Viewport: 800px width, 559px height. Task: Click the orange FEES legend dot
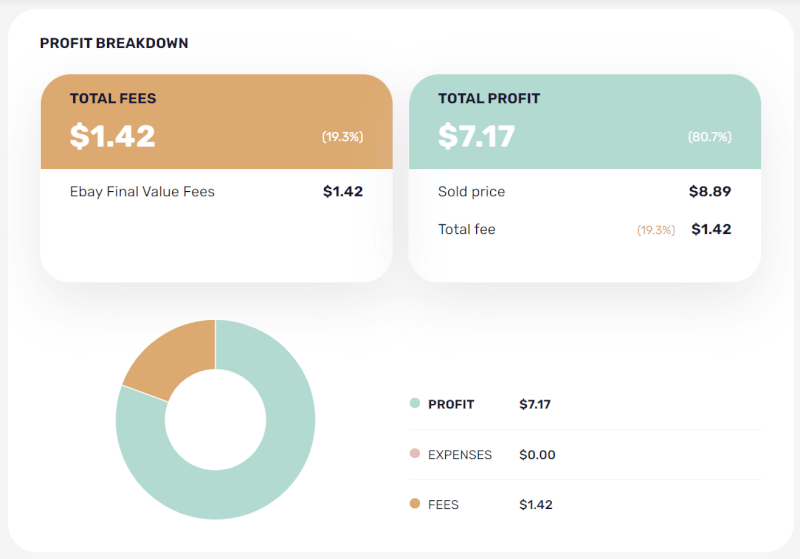pos(414,504)
